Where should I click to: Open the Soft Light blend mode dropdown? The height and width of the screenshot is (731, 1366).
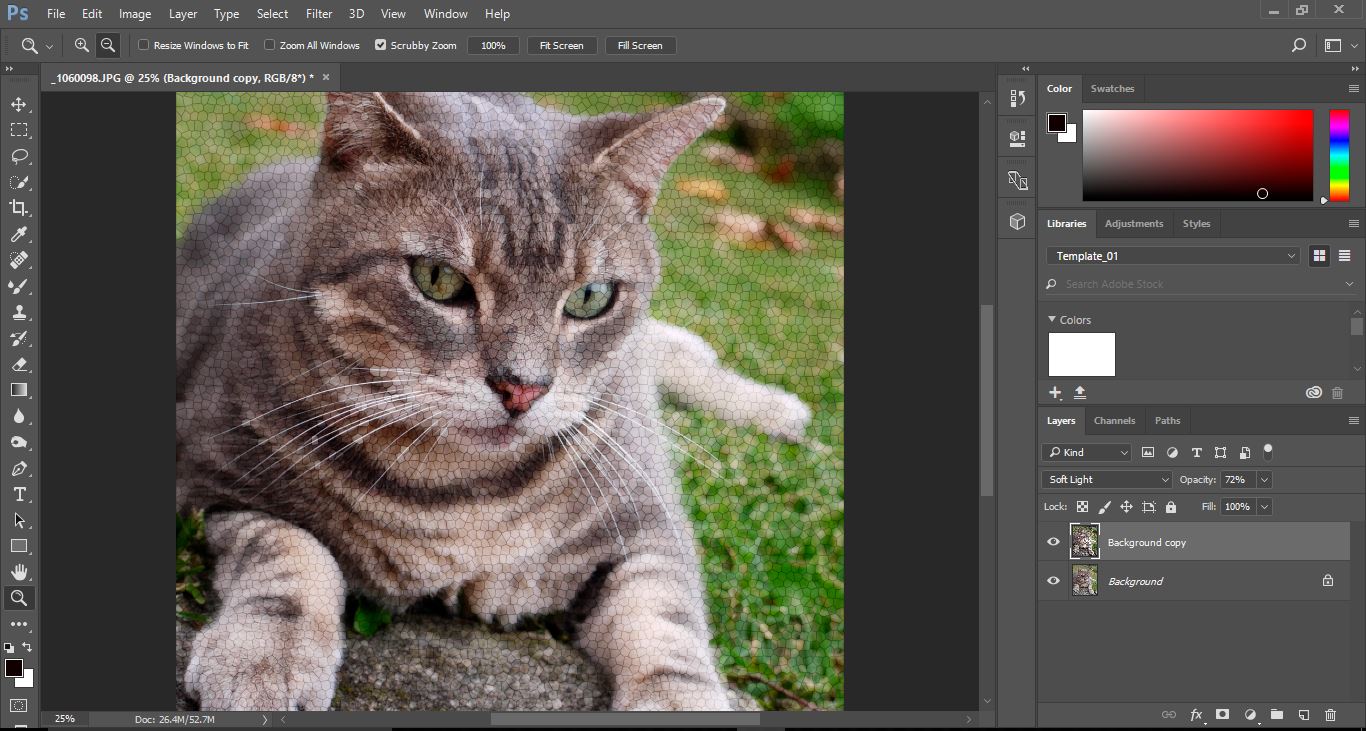(1106, 480)
